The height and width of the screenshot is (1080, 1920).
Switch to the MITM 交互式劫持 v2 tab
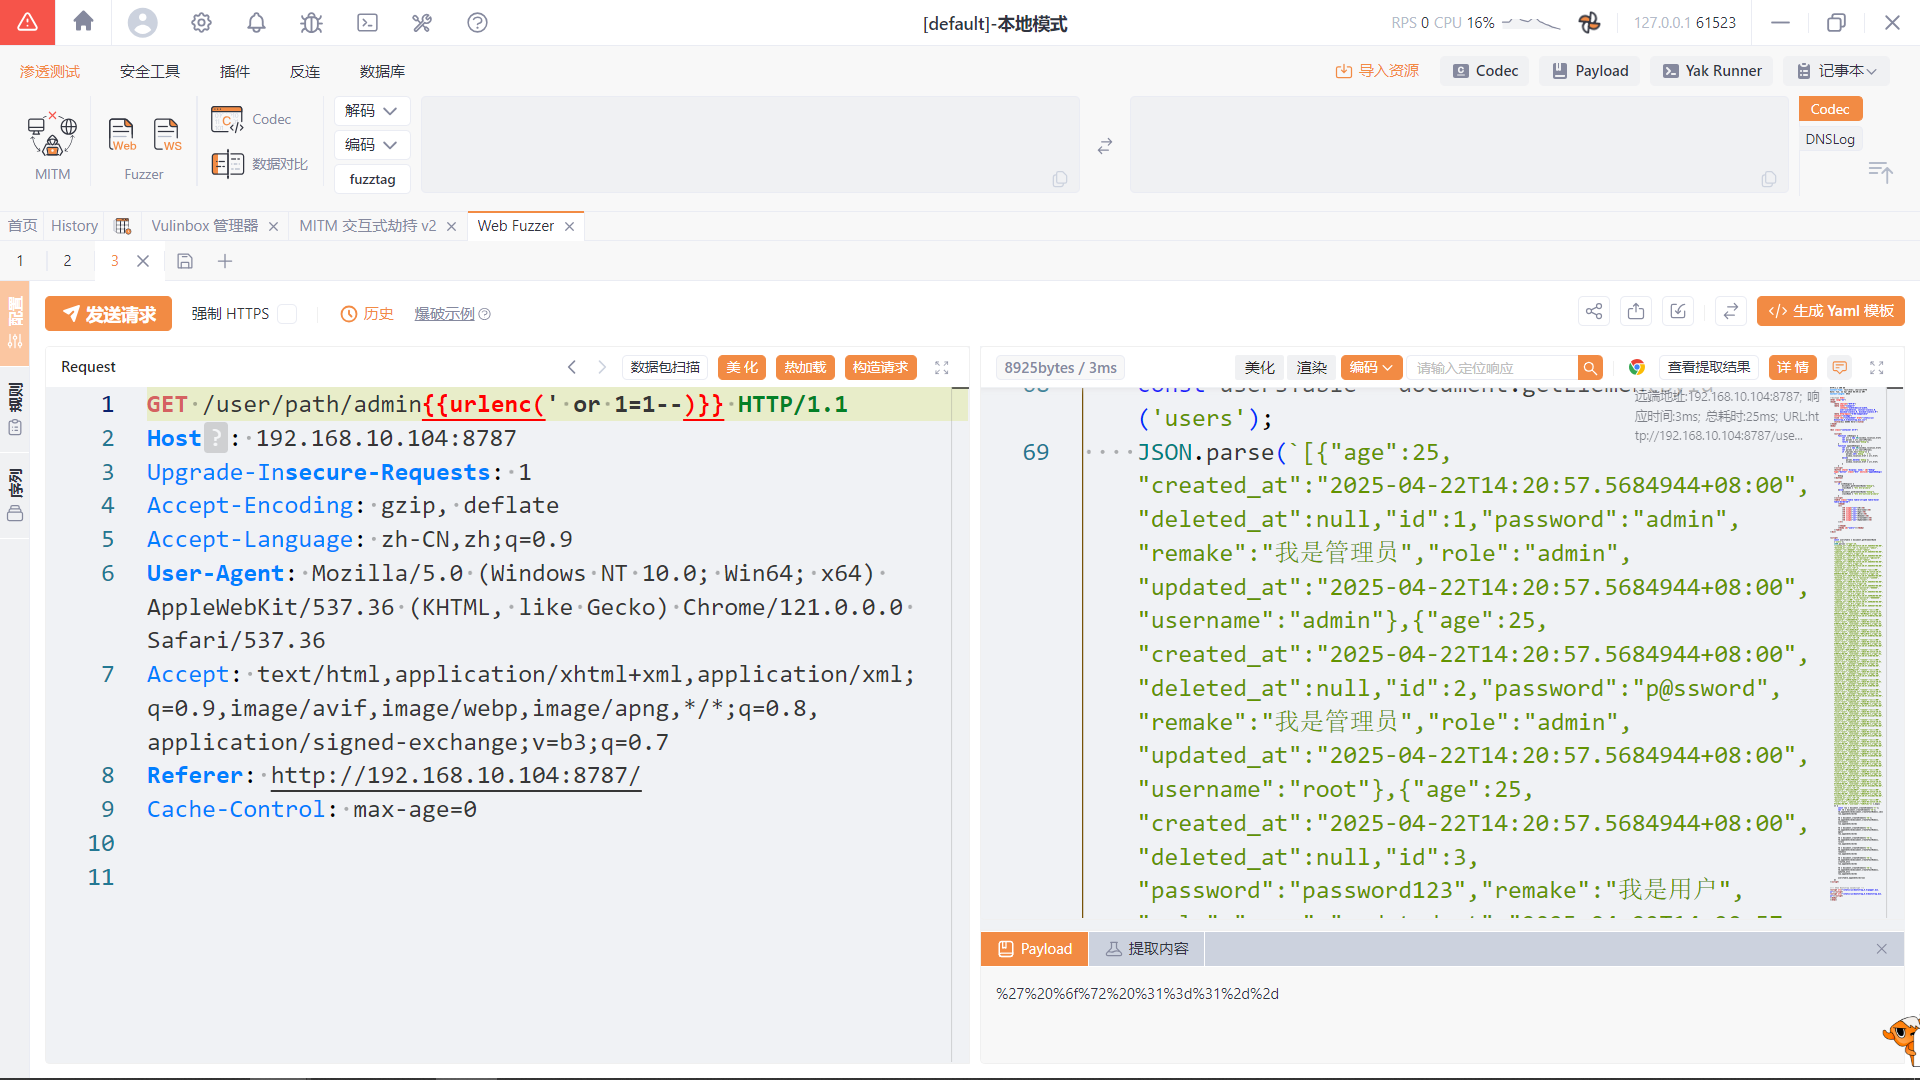click(x=367, y=226)
